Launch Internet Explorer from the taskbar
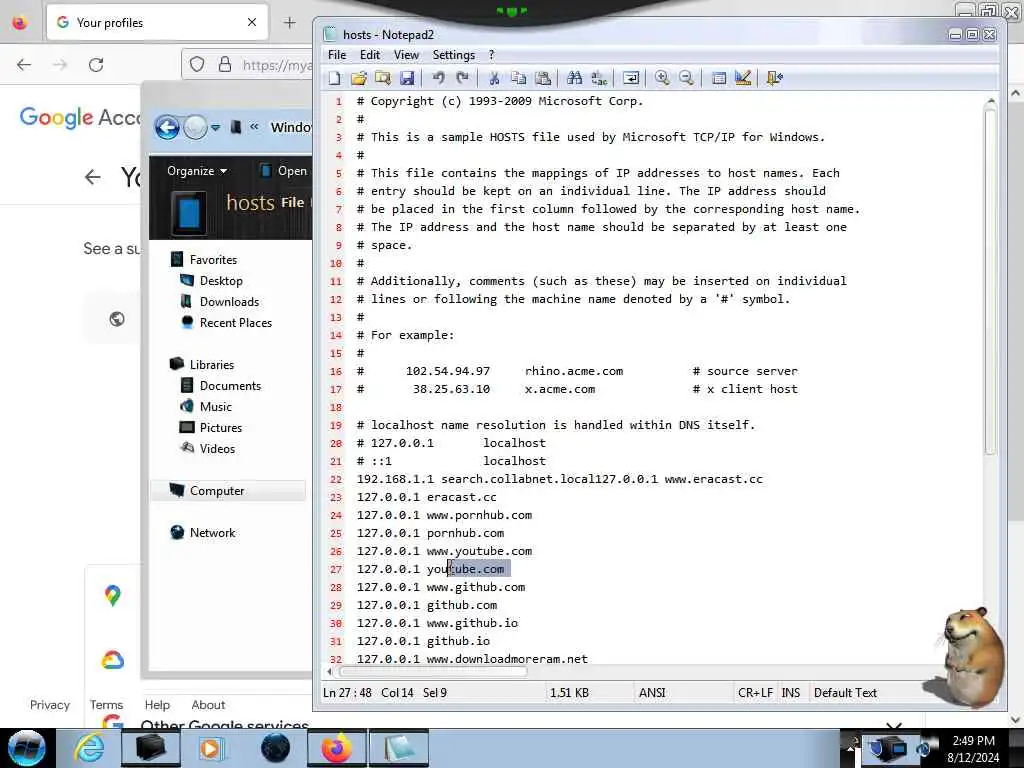The height and width of the screenshot is (768, 1024). click(x=89, y=748)
